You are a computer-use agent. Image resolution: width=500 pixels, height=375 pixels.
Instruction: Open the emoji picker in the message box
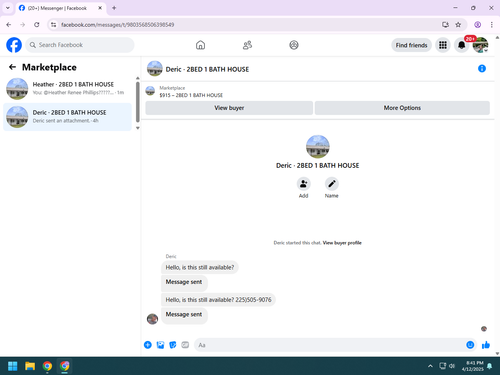[x=470, y=345]
